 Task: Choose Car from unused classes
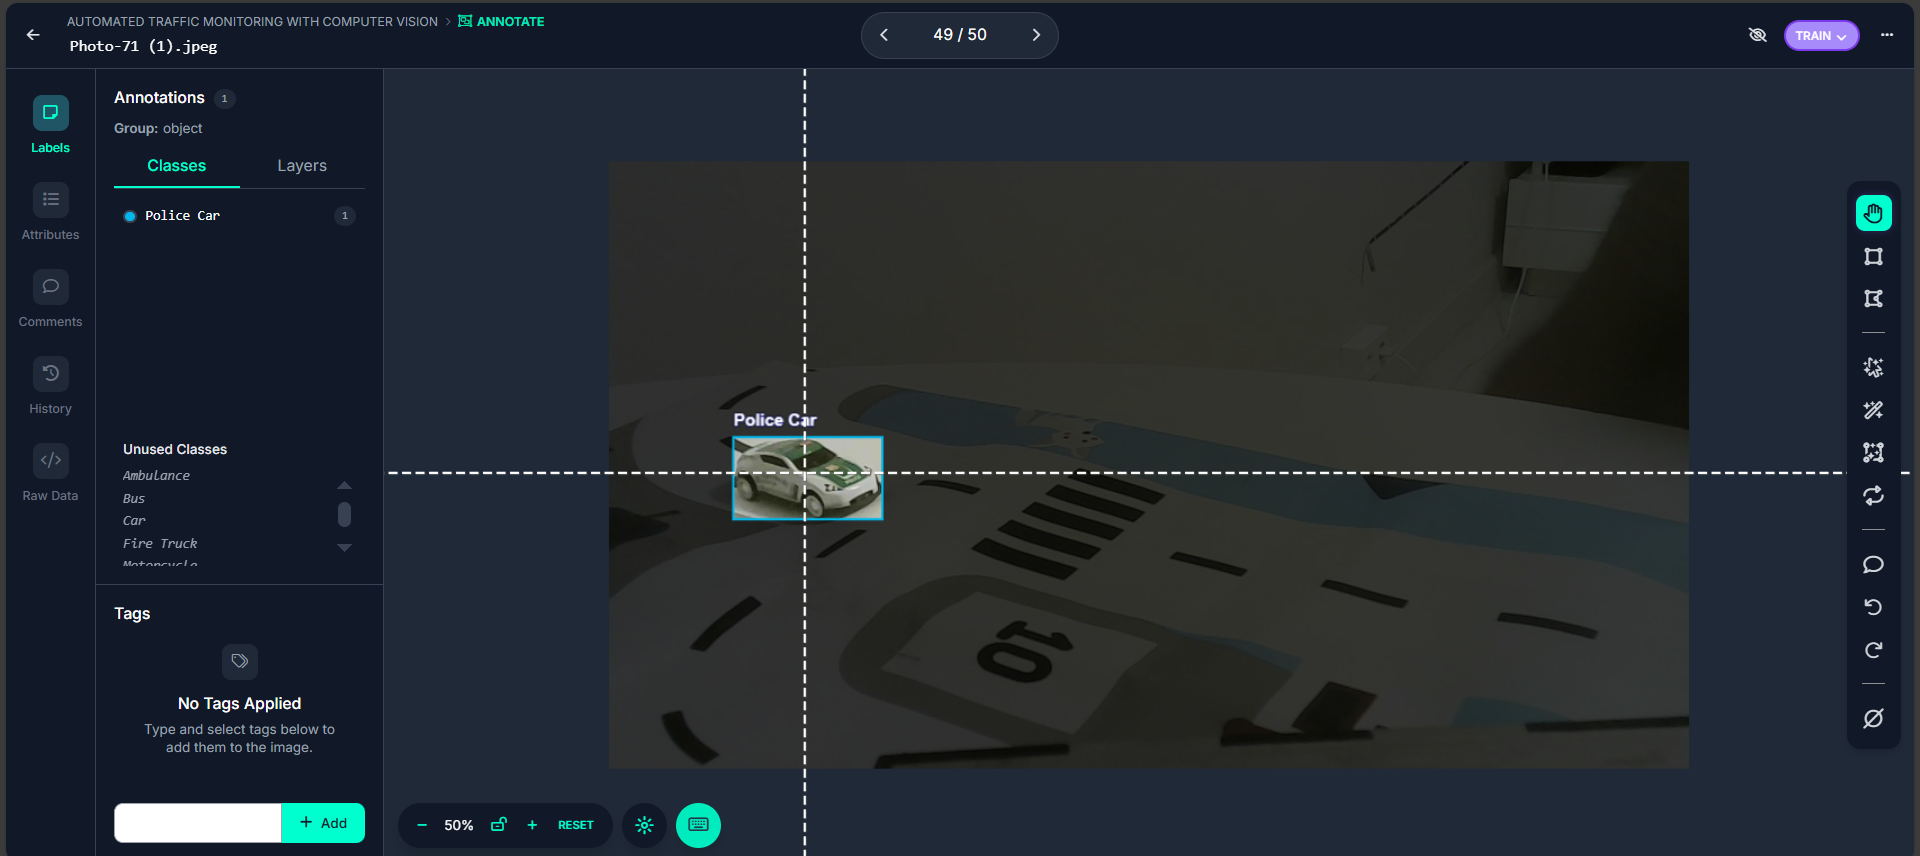click(x=134, y=521)
